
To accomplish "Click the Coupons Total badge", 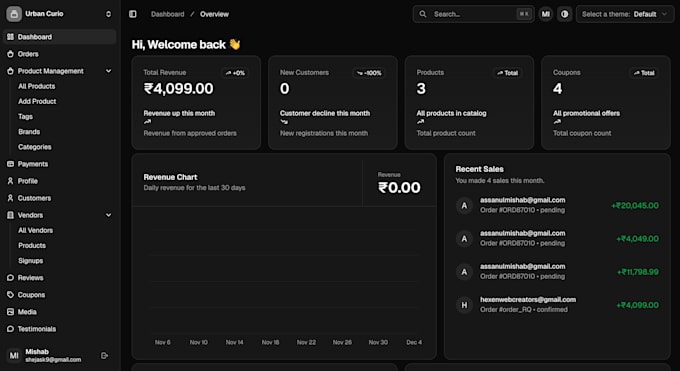I will [644, 73].
